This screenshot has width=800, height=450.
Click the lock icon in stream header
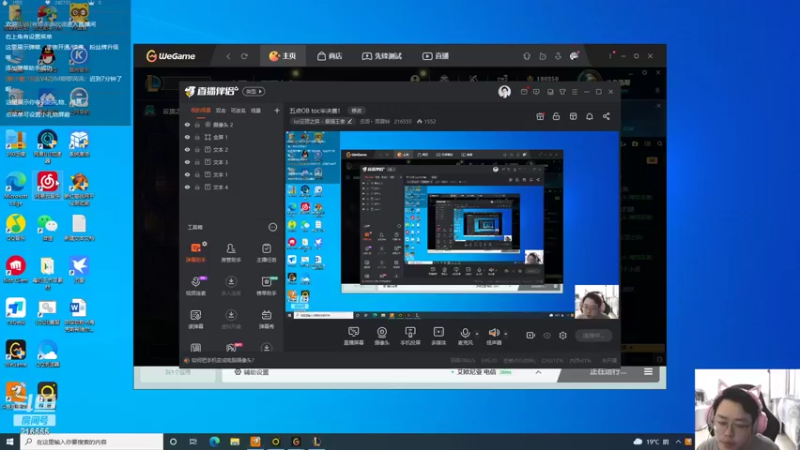[556, 116]
